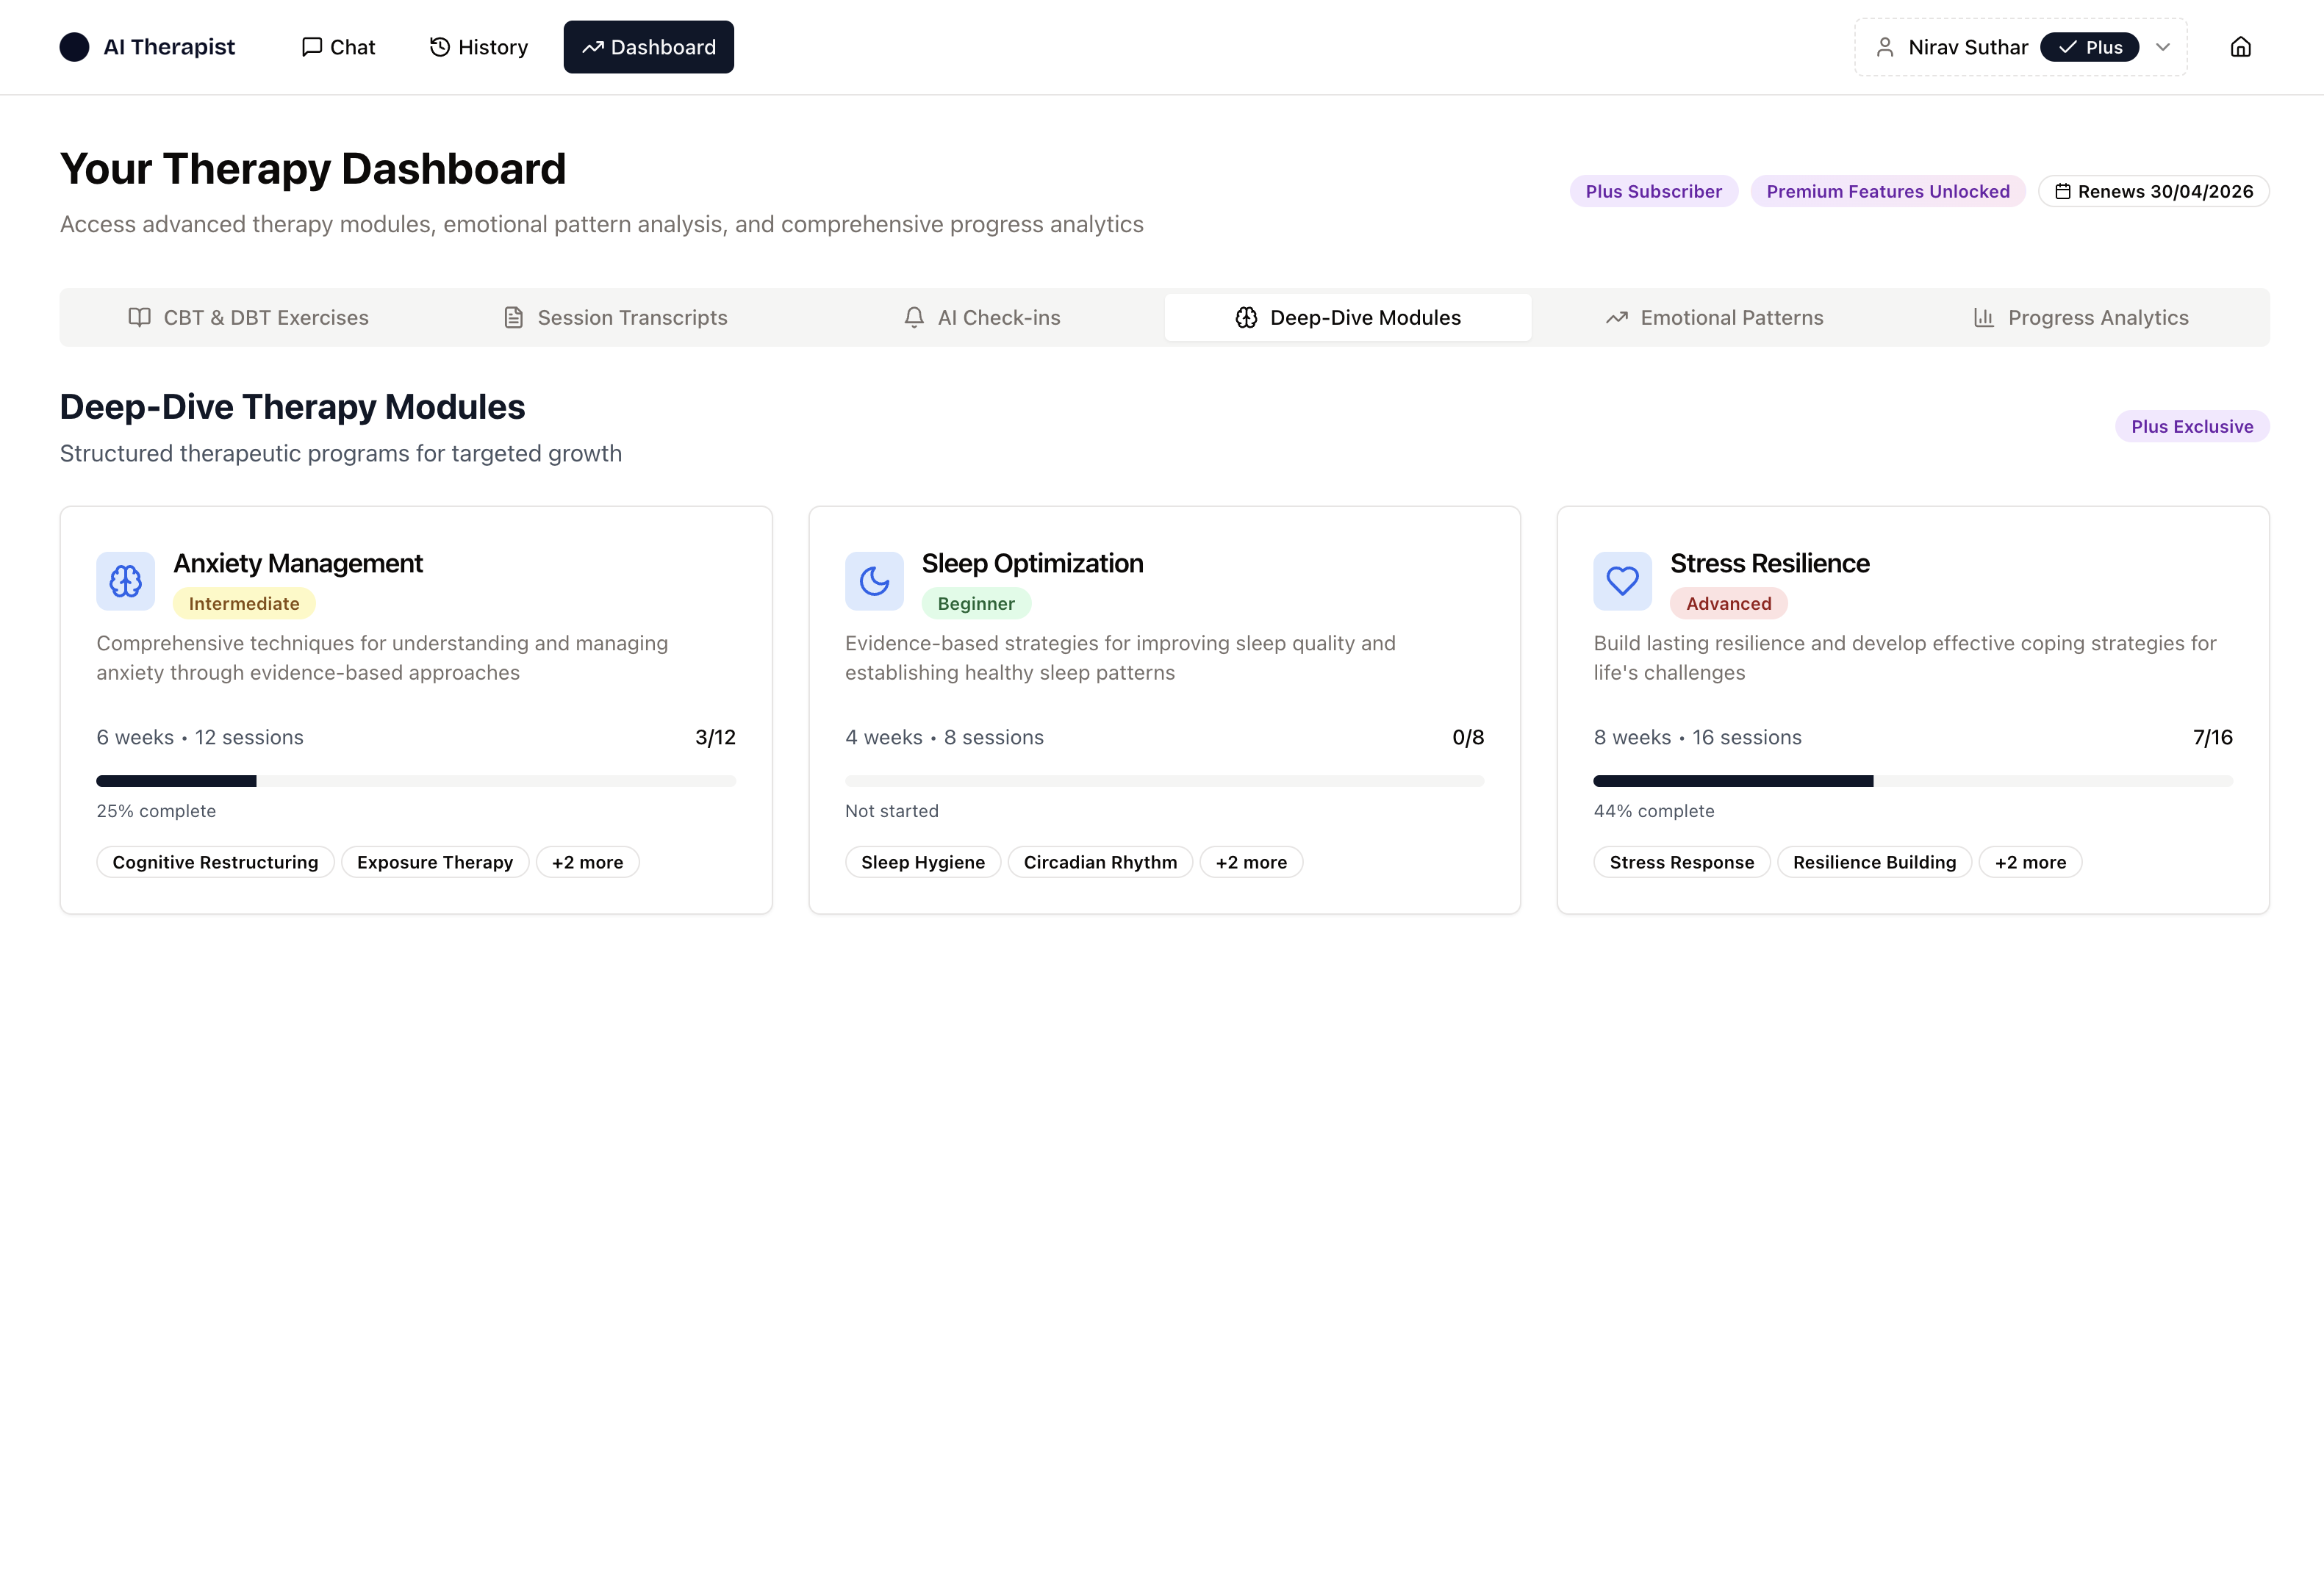The height and width of the screenshot is (1593, 2324).
Task: Expand +2 more topics on Stress Resilience
Action: pos(2030,862)
